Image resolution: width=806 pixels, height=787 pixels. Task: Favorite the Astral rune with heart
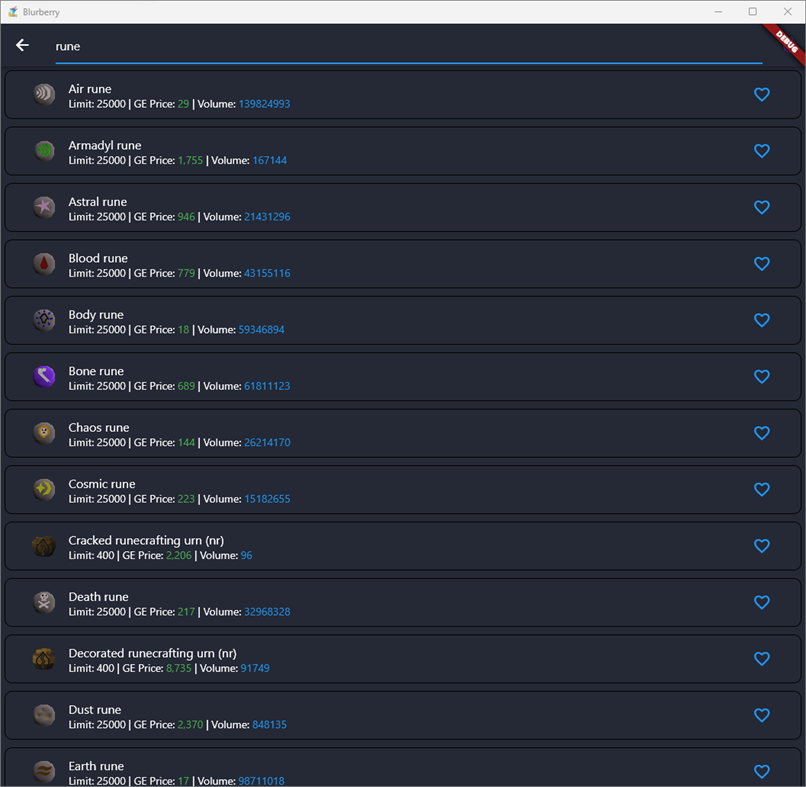[x=762, y=207]
